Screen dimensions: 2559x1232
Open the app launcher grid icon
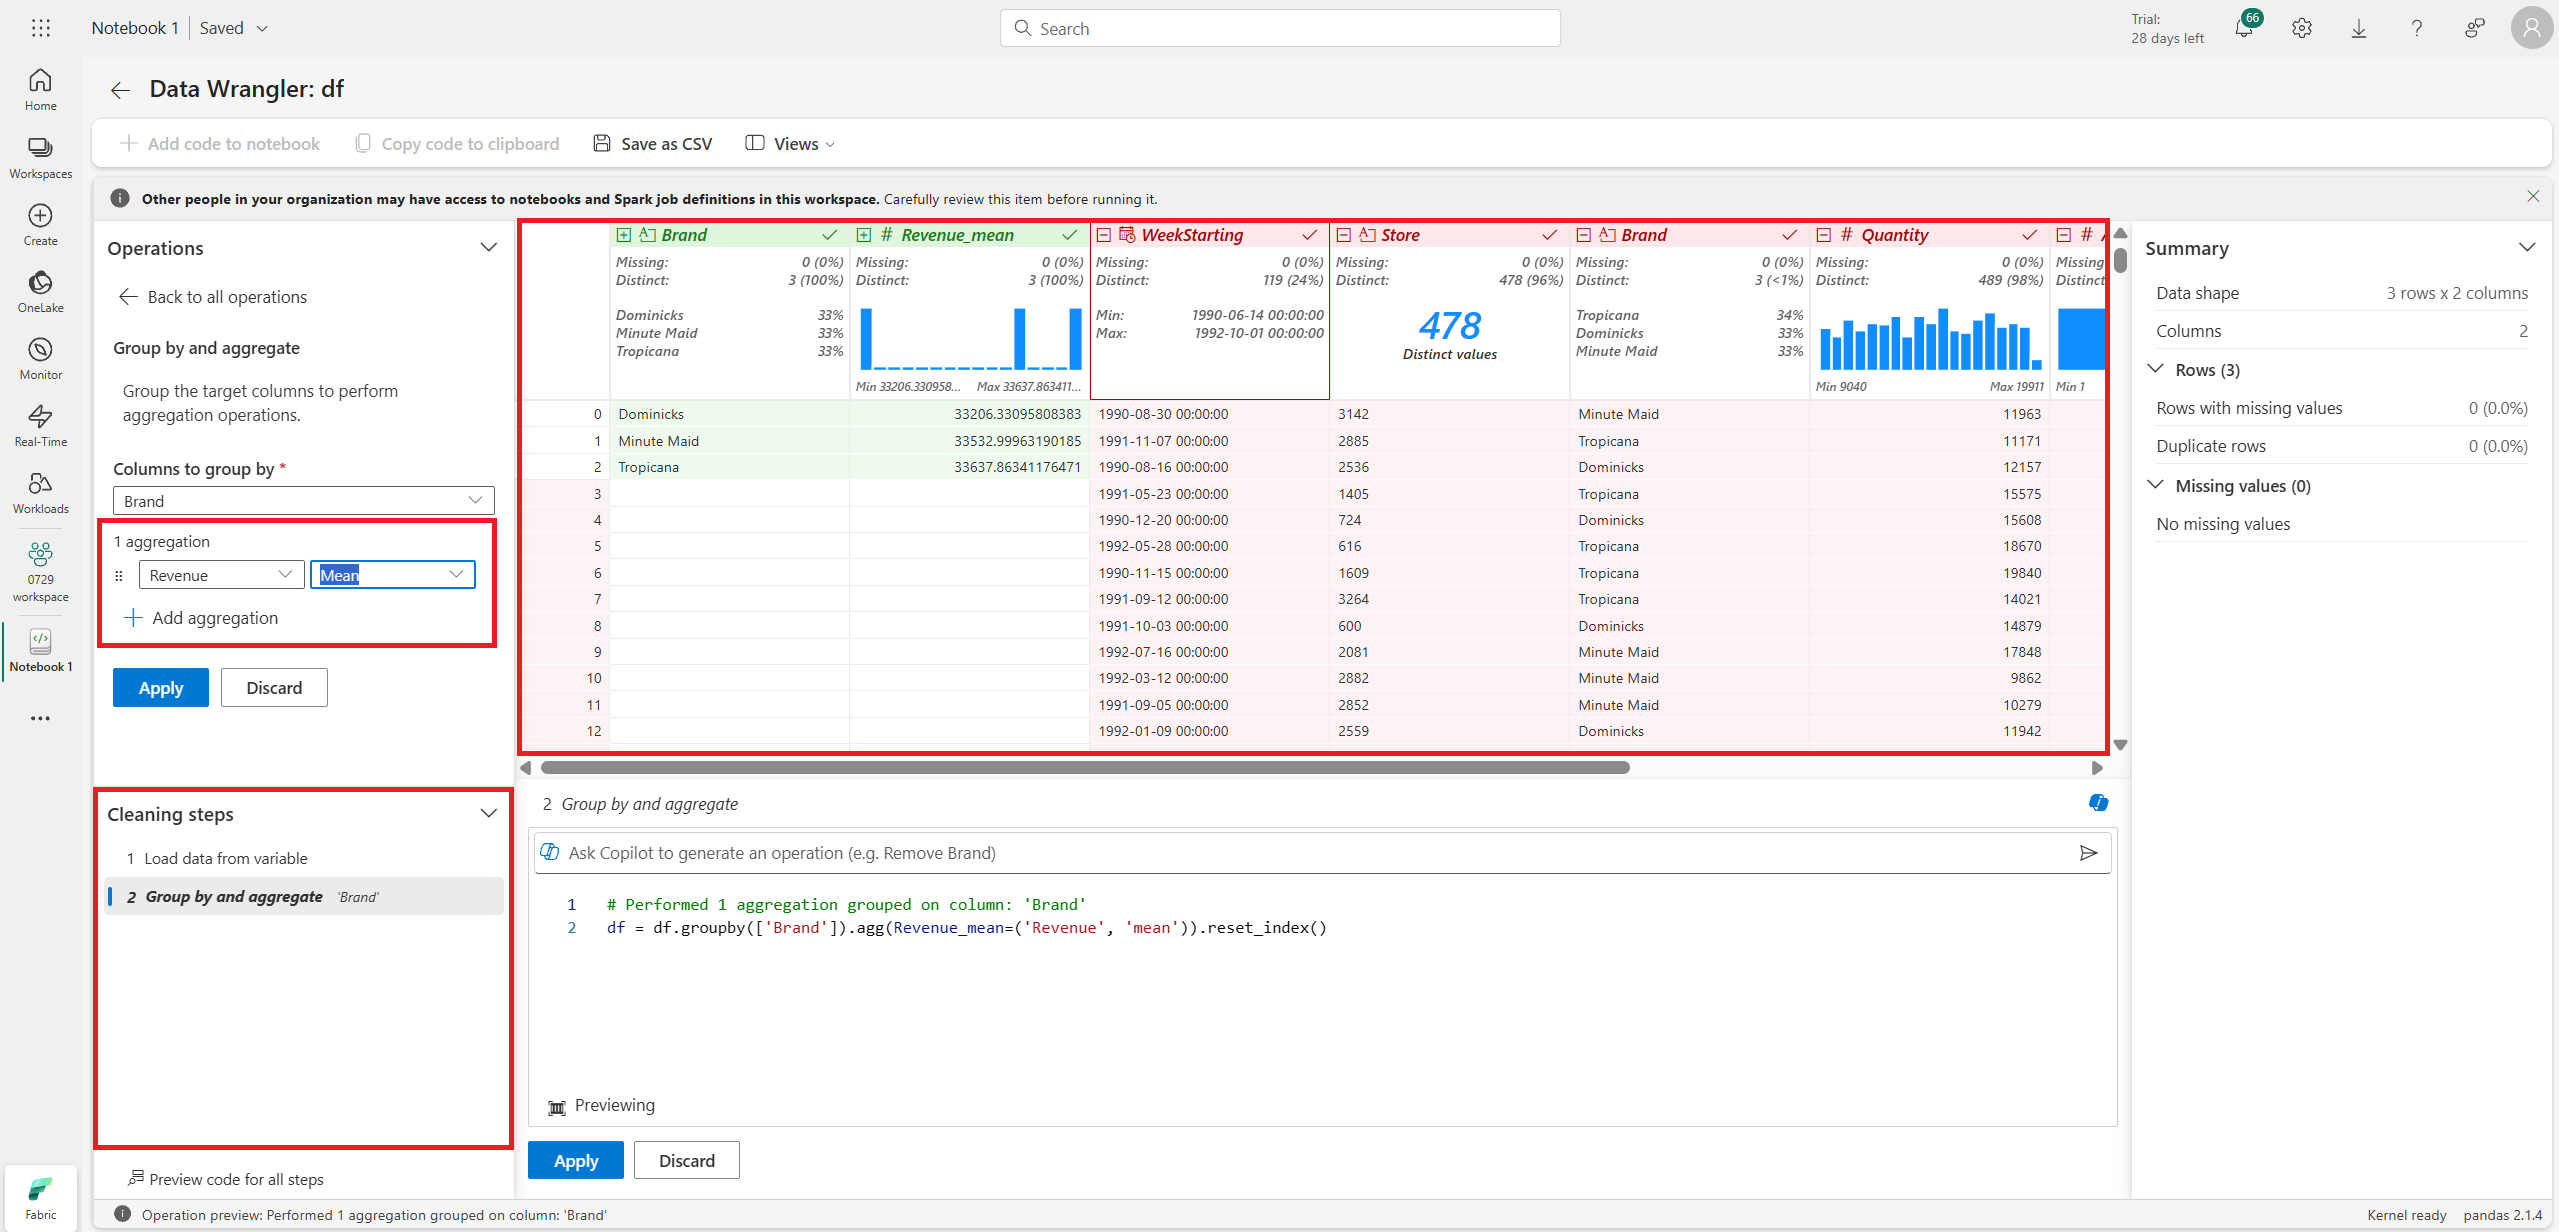[40, 28]
